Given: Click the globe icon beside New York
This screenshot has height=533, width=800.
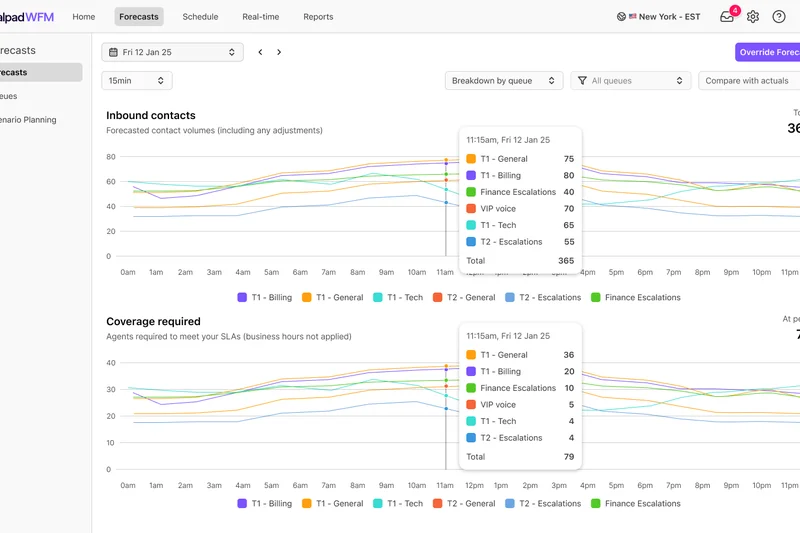Looking at the screenshot, I should tap(621, 17).
